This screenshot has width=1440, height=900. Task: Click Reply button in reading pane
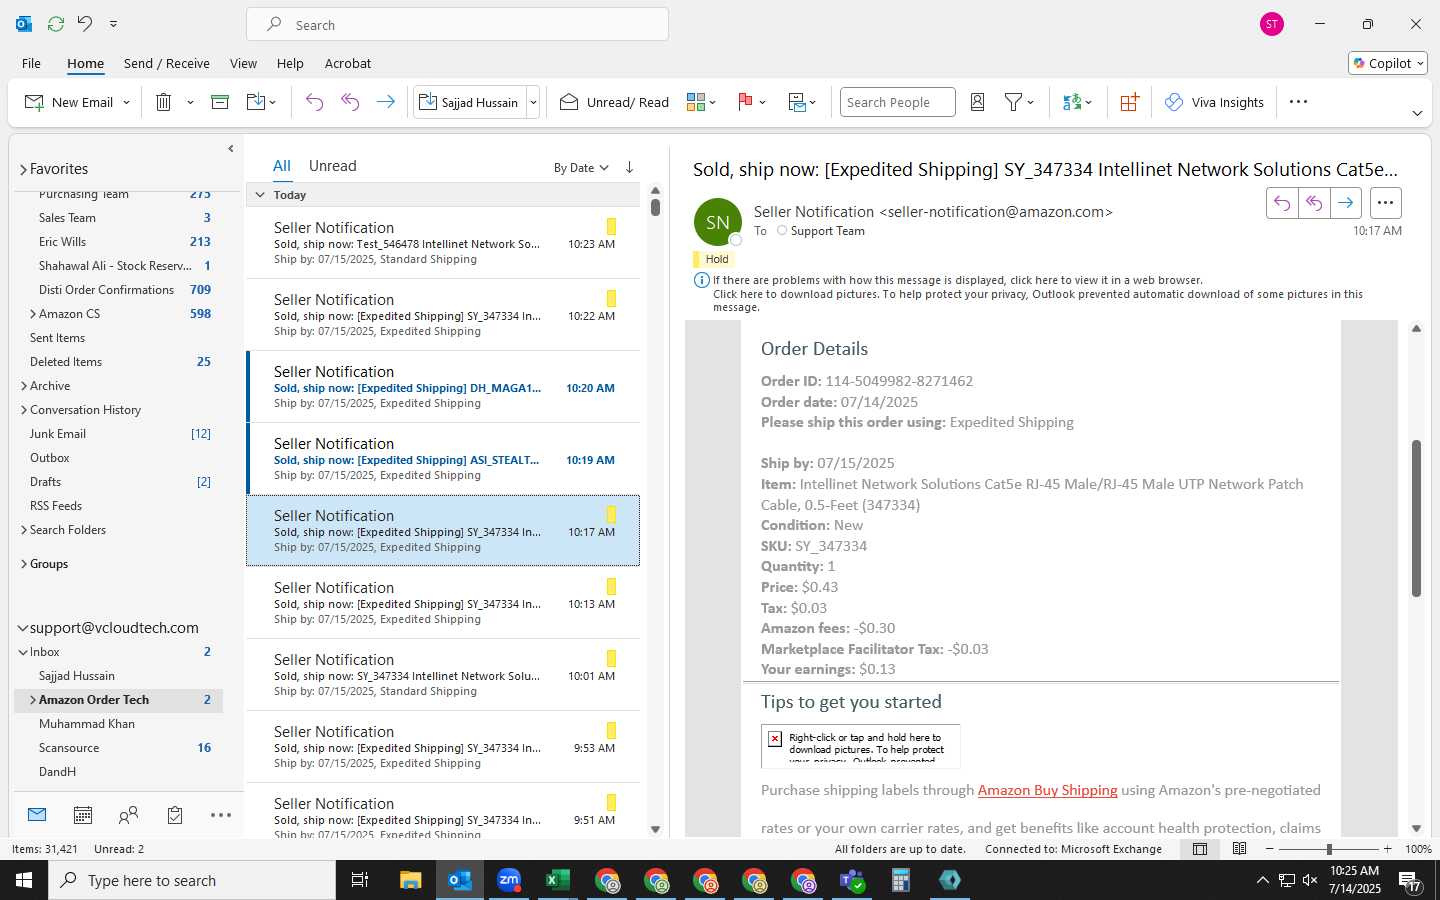click(x=1282, y=203)
